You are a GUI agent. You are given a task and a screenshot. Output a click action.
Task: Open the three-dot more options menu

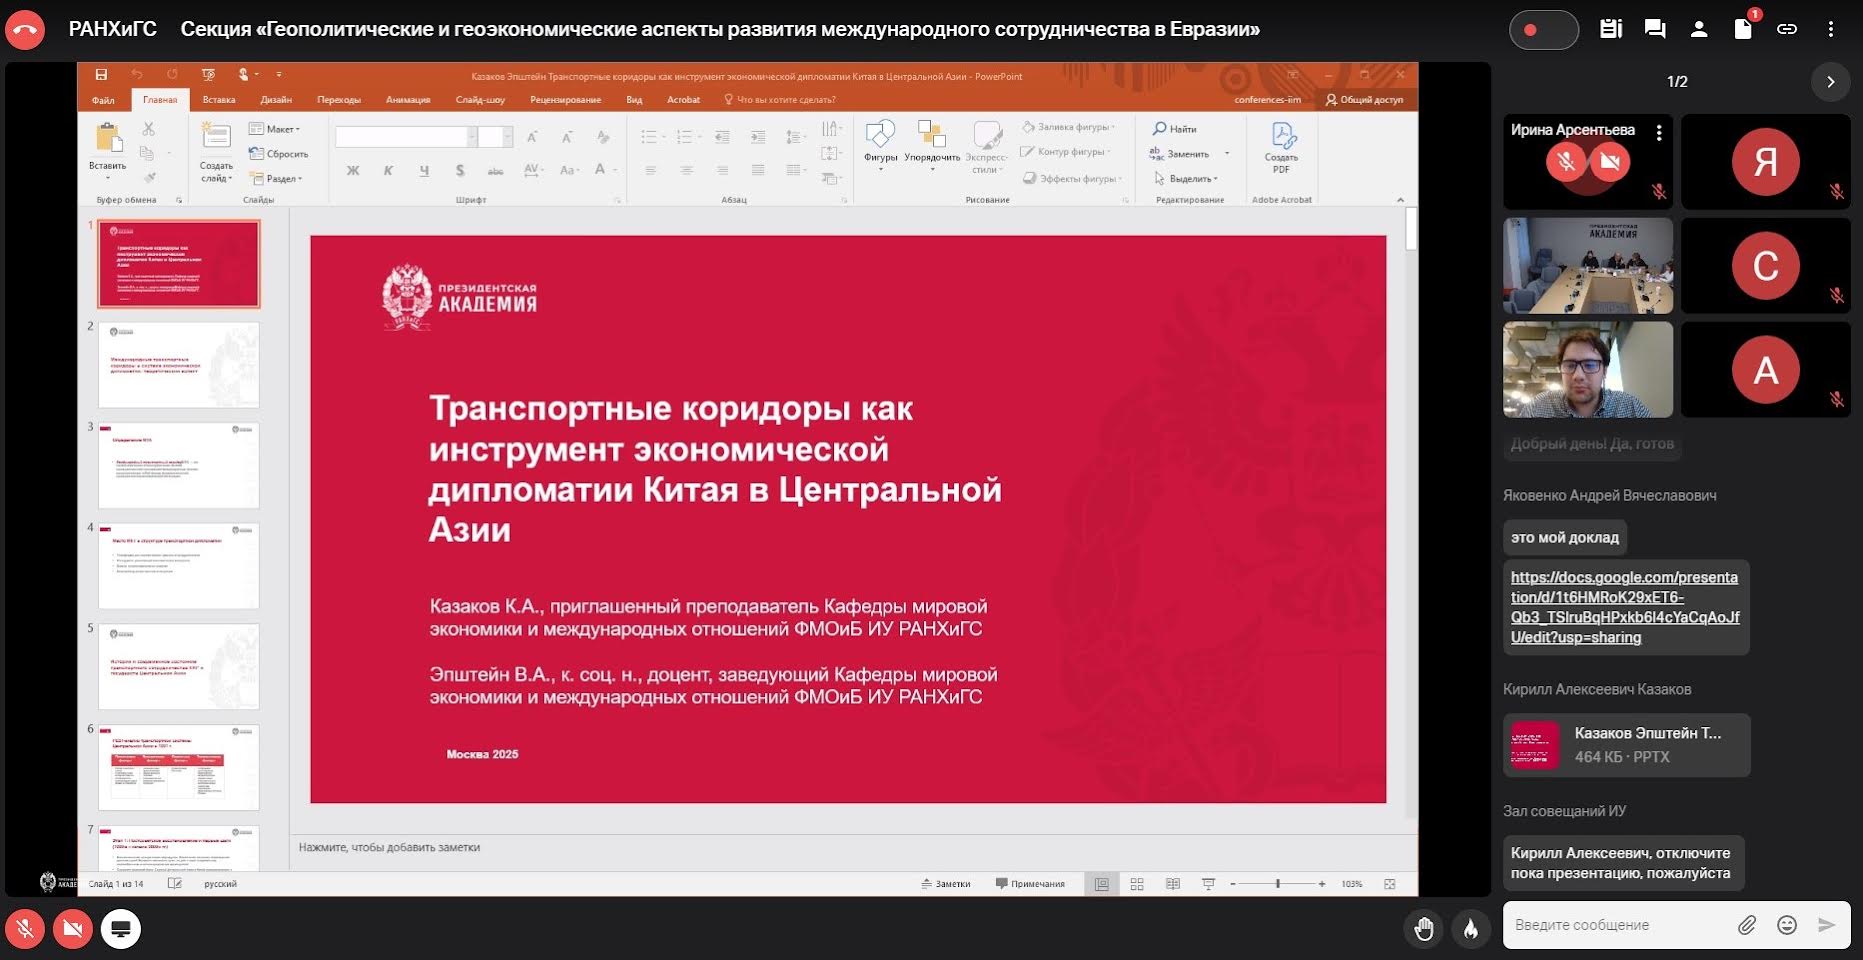click(1831, 29)
